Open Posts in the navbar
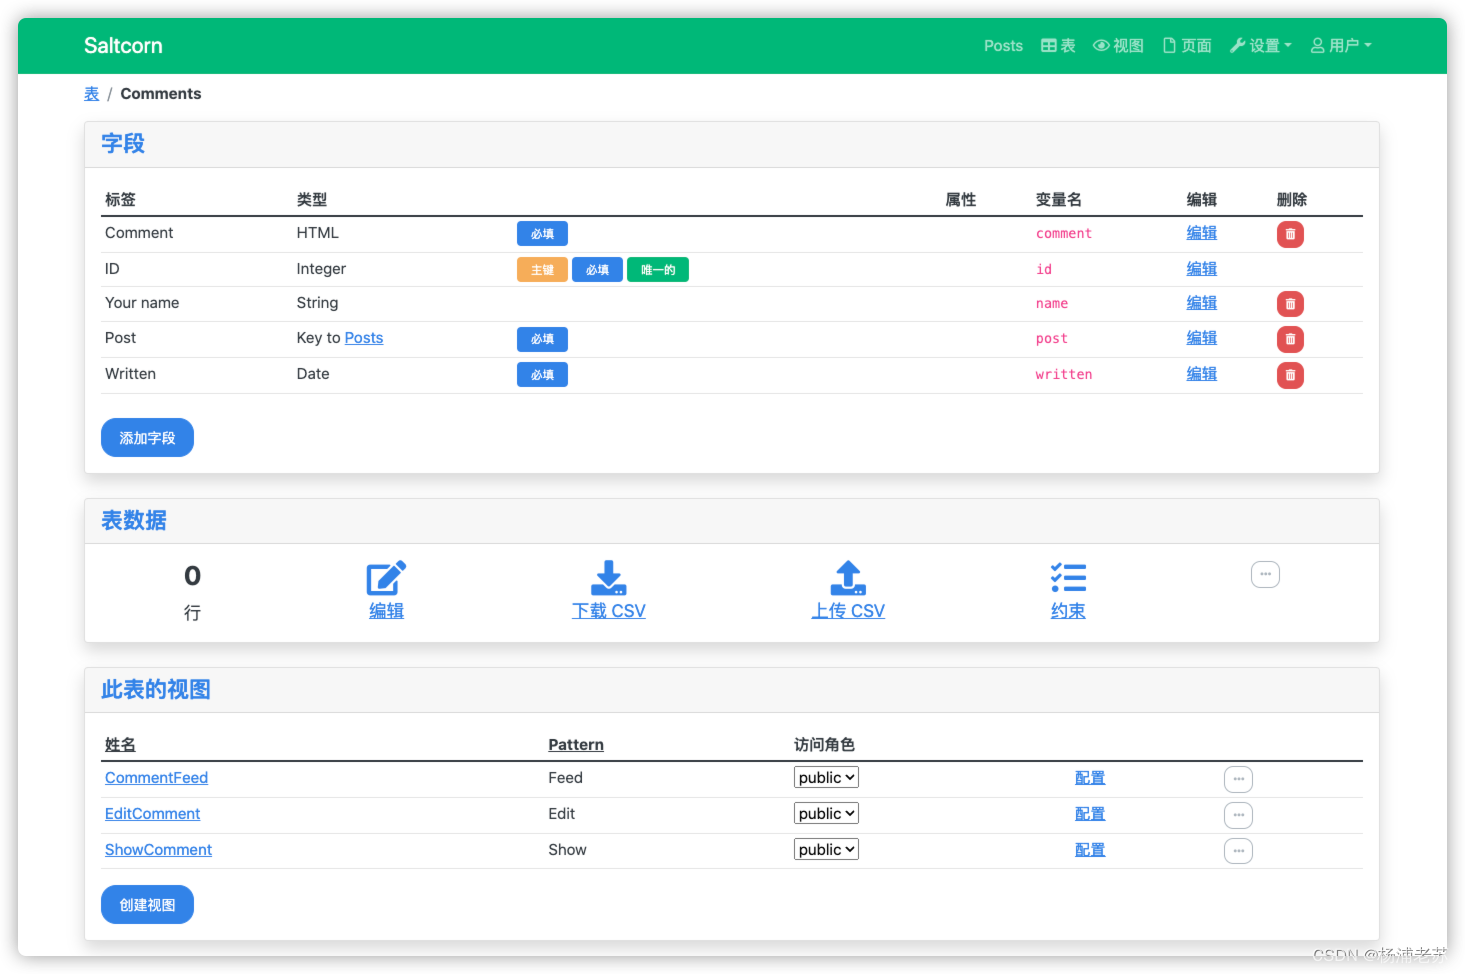1465x974 pixels. coord(1003,45)
